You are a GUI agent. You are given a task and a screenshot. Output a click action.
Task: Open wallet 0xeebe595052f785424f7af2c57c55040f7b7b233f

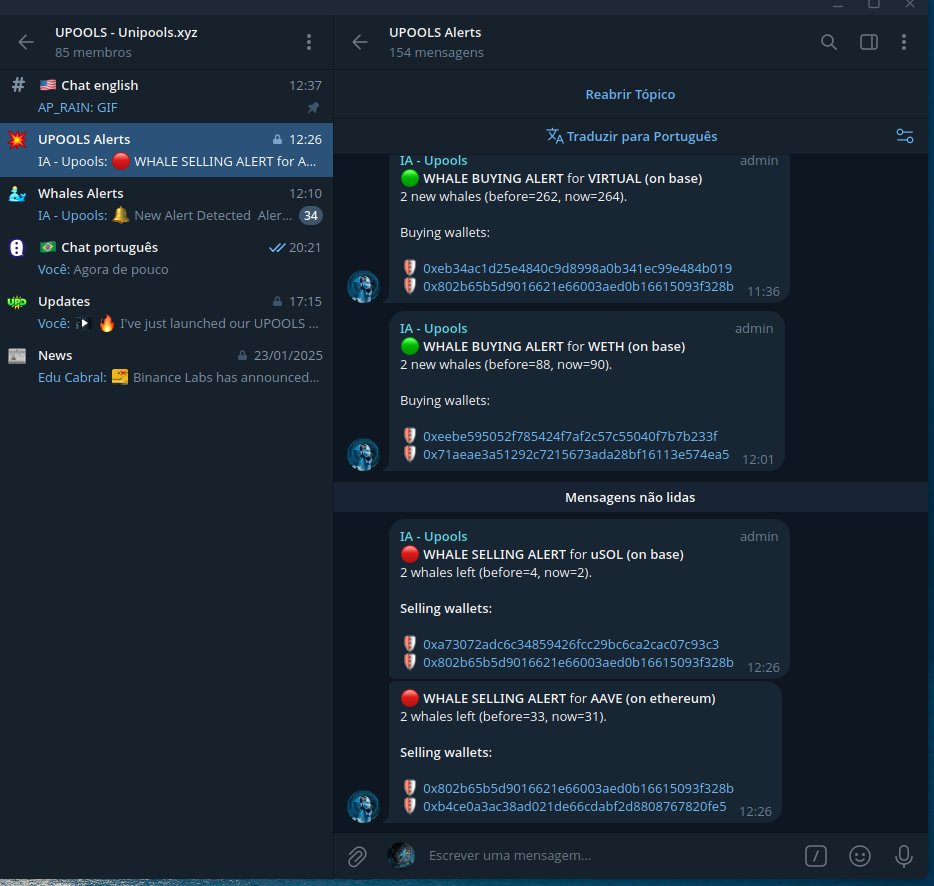tap(570, 436)
